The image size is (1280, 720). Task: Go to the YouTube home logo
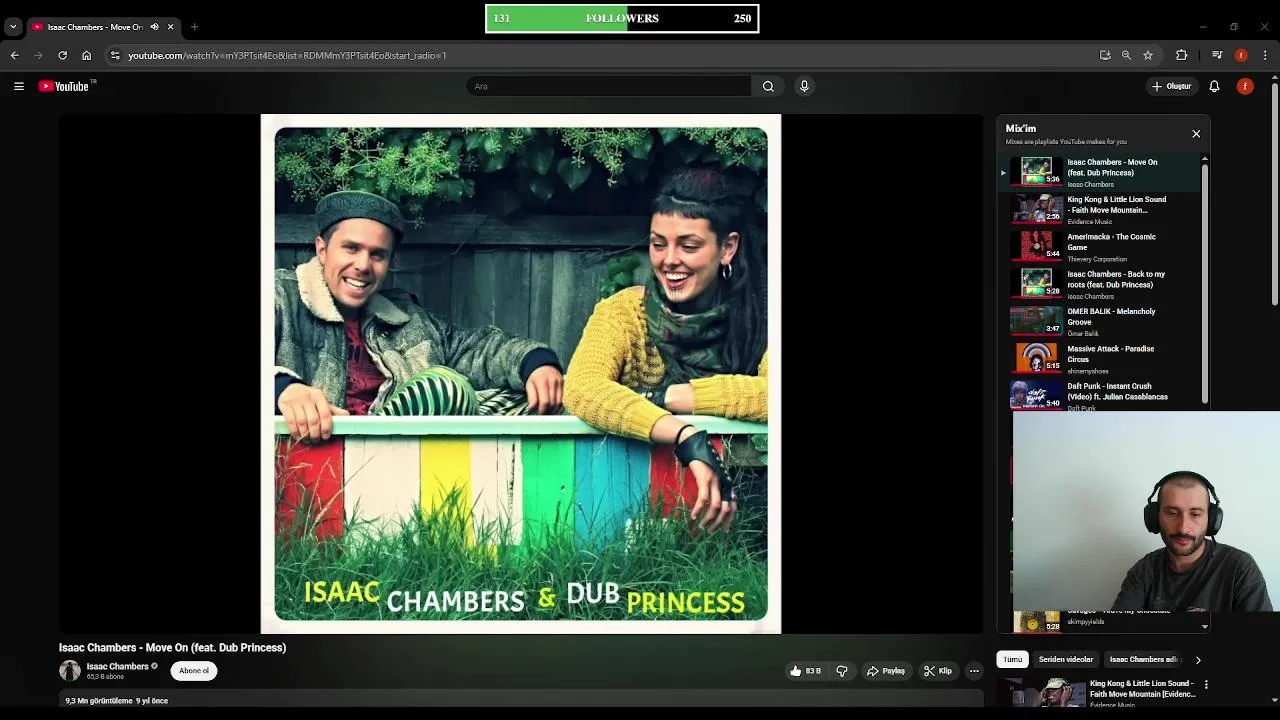(x=64, y=86)
